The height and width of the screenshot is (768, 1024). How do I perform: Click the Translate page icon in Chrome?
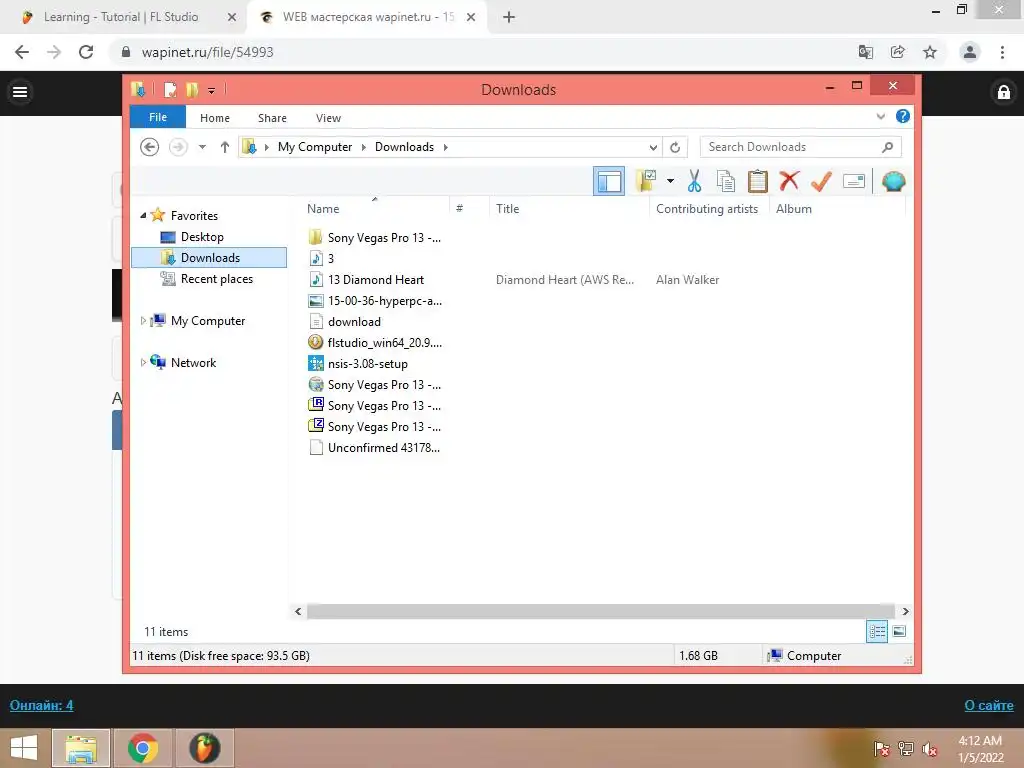(x=866, y=52)
